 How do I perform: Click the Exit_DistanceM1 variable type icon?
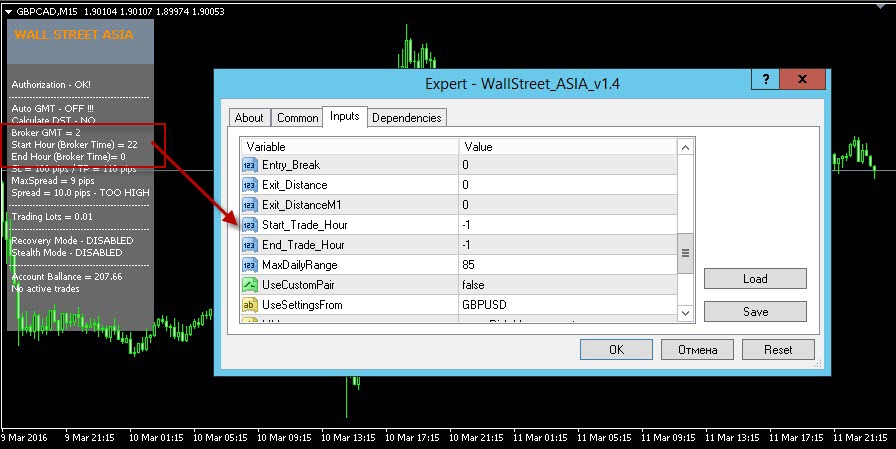coord(250,205)
